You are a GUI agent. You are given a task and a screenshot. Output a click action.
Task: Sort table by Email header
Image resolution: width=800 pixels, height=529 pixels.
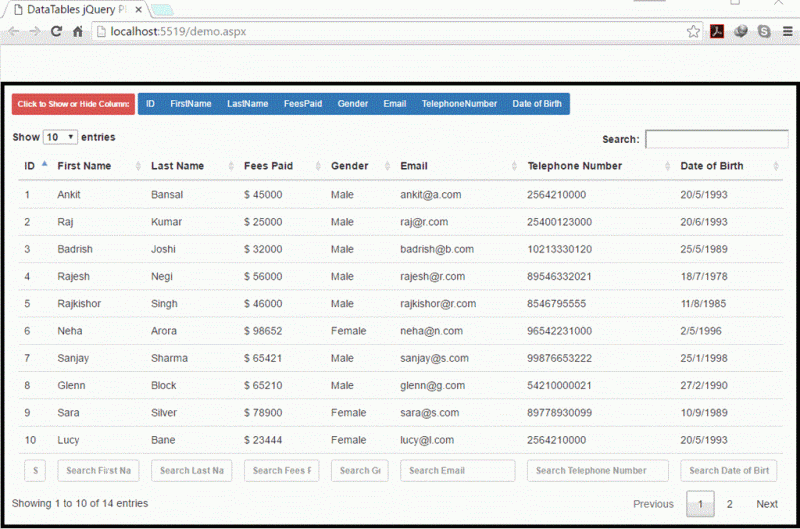(414, 166)
